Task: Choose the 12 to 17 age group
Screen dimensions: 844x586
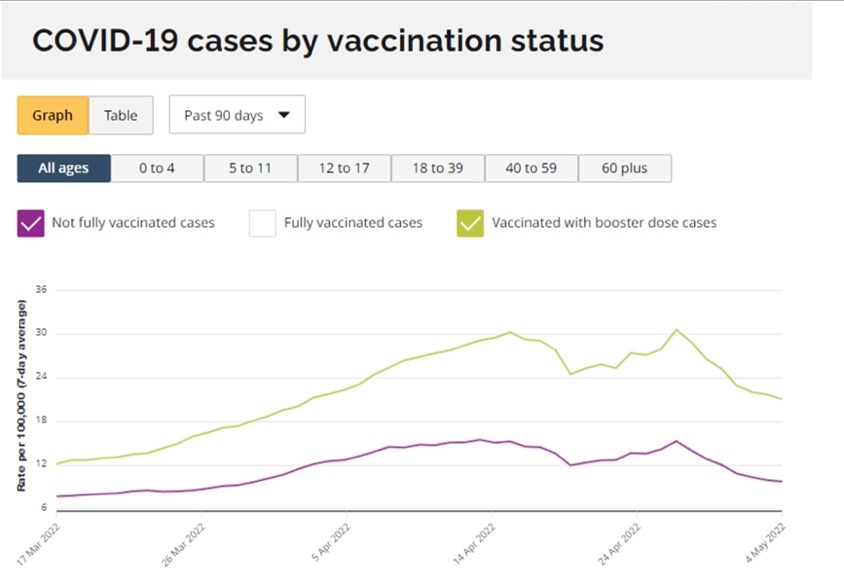Action: click(344, 168)
